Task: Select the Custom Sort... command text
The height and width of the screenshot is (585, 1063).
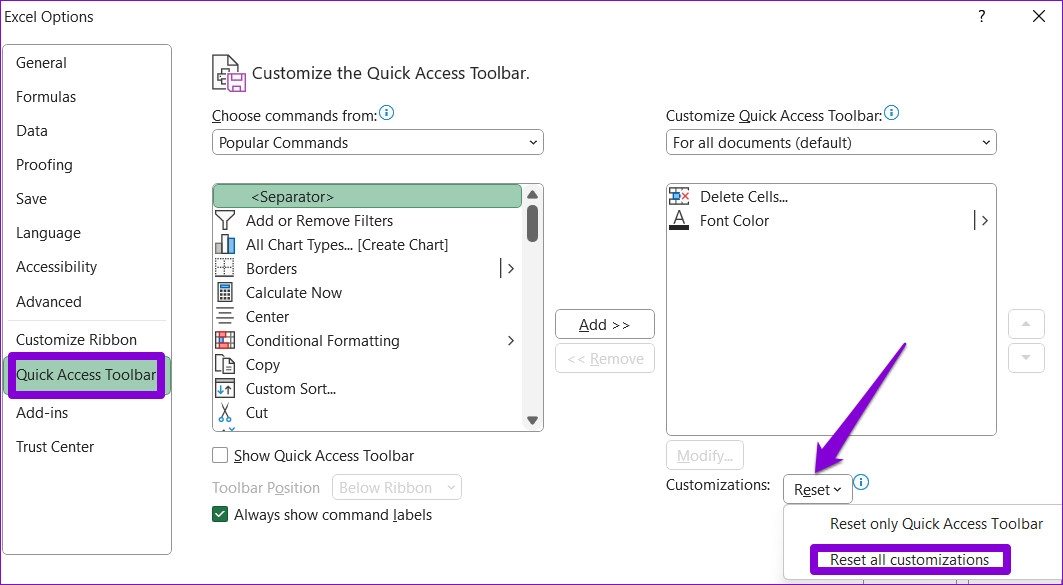Action: pyautogui.click(x=291, y=388)
